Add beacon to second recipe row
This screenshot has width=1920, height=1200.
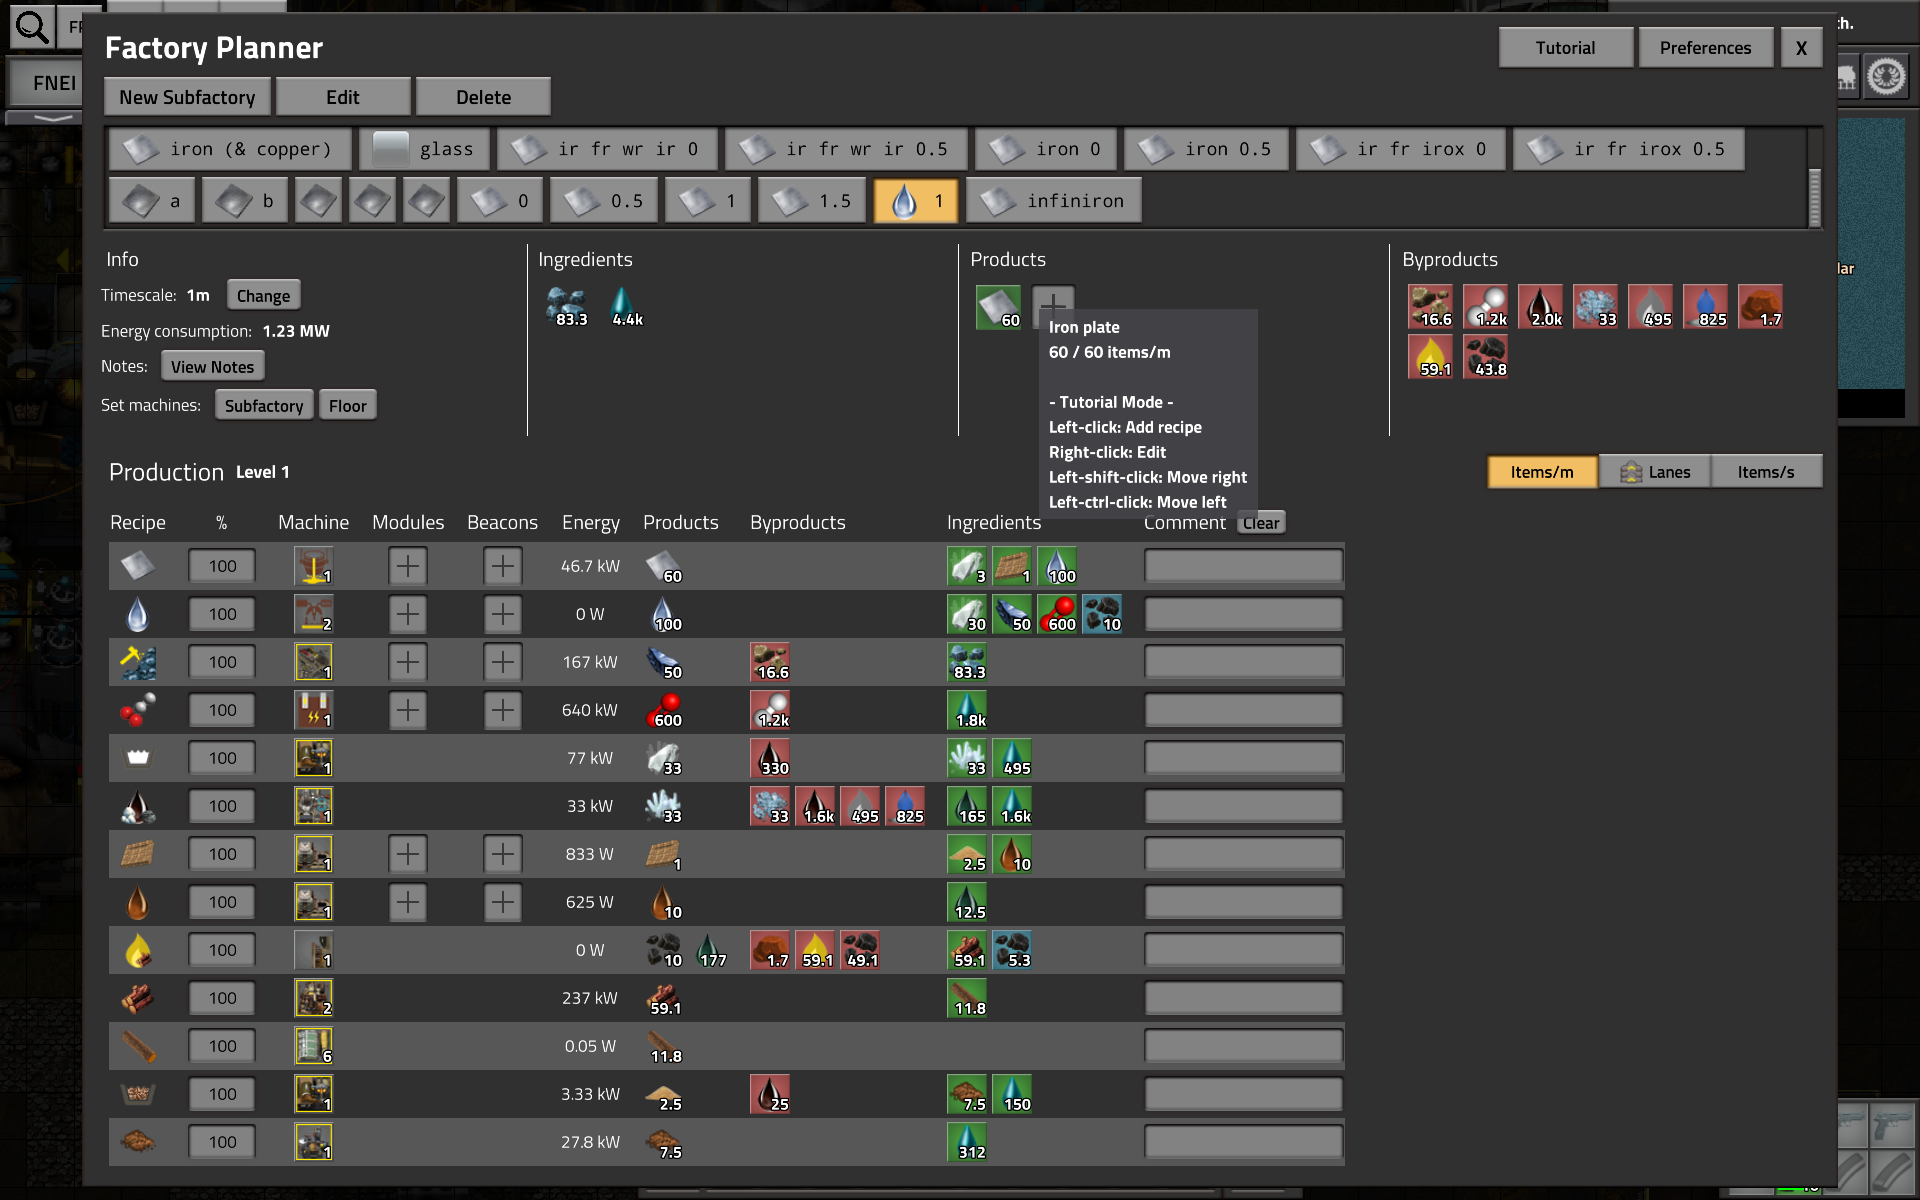coord(502,614)
